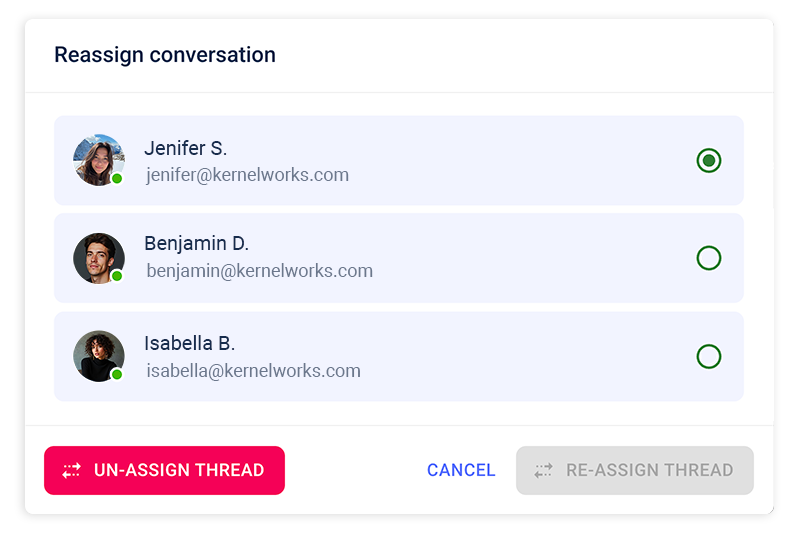Click the name Benjamin D.
The width and height of the screenshot is (795, 536).
point(197,243)
